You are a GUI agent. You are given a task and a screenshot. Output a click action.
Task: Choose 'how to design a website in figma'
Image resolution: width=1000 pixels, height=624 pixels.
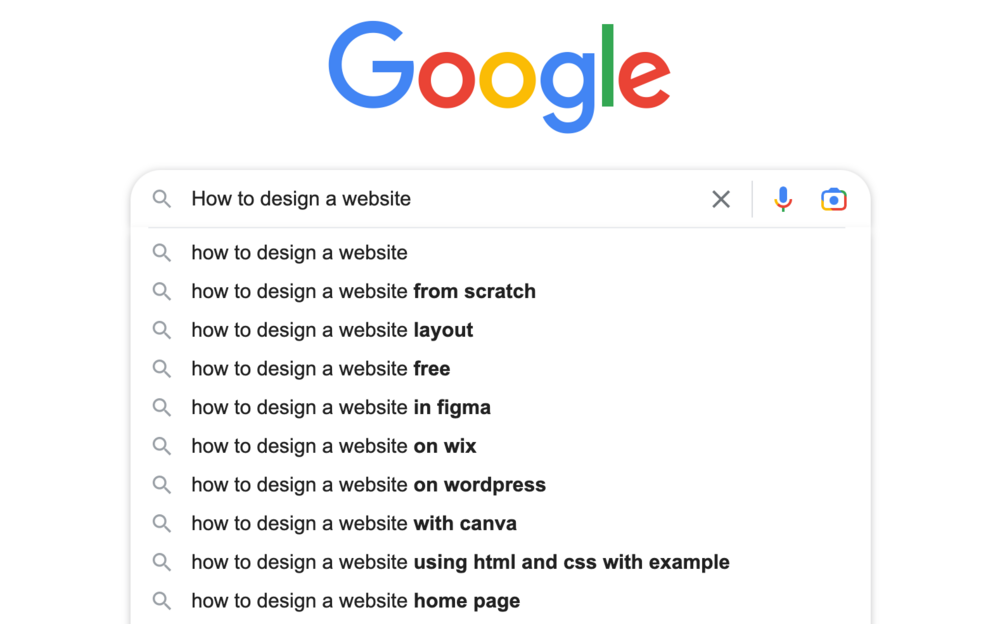[501, 408]
